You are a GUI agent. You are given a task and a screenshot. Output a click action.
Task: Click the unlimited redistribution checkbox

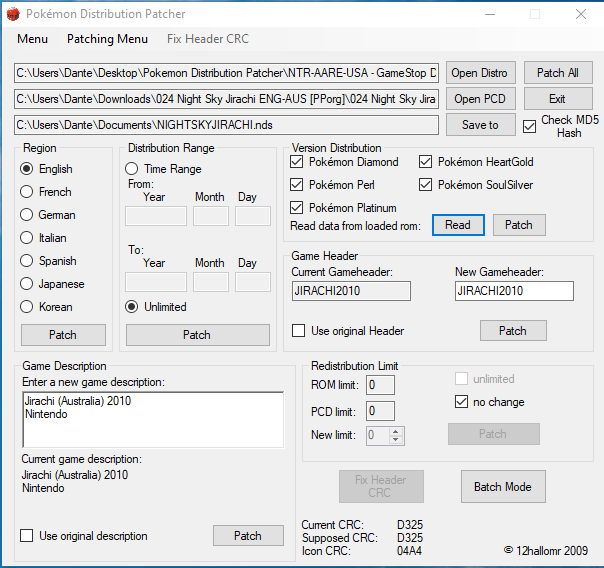[x=461, y=379]
